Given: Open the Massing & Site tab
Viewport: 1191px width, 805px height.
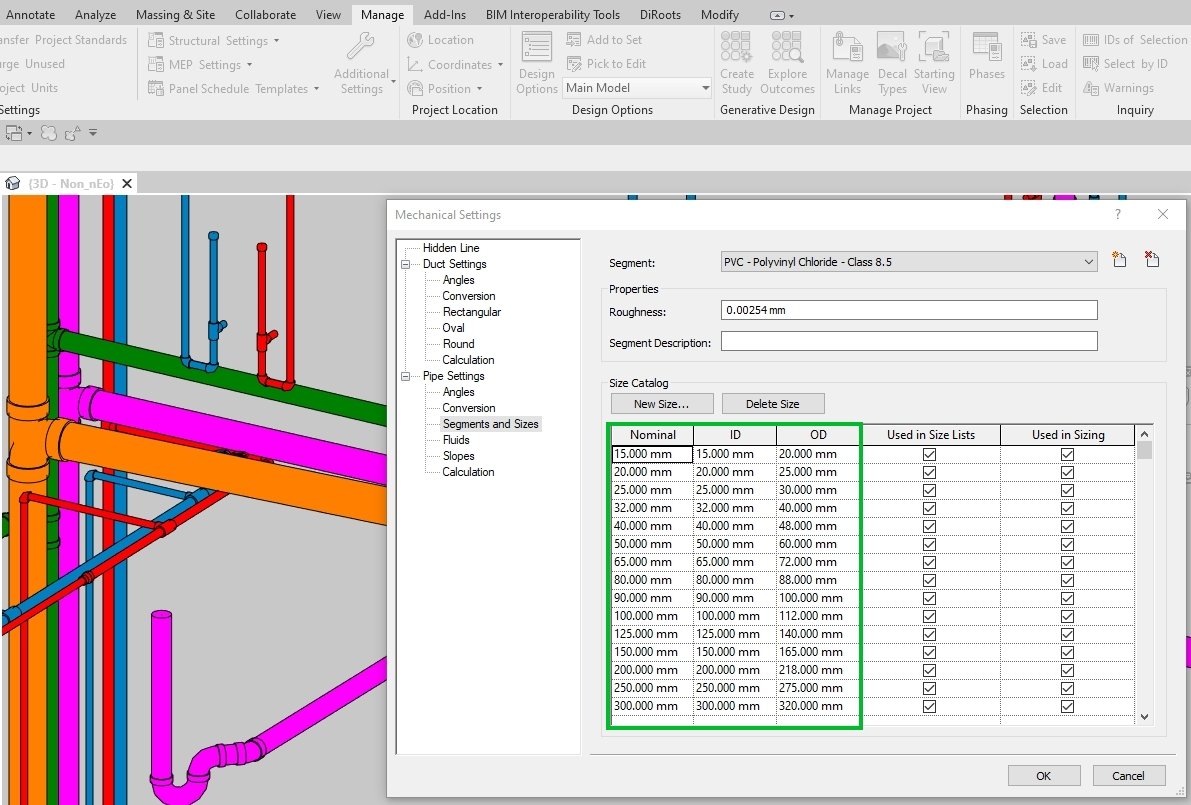Looking at the screenshot, I should pyautogui.click(x=175, y=14).
